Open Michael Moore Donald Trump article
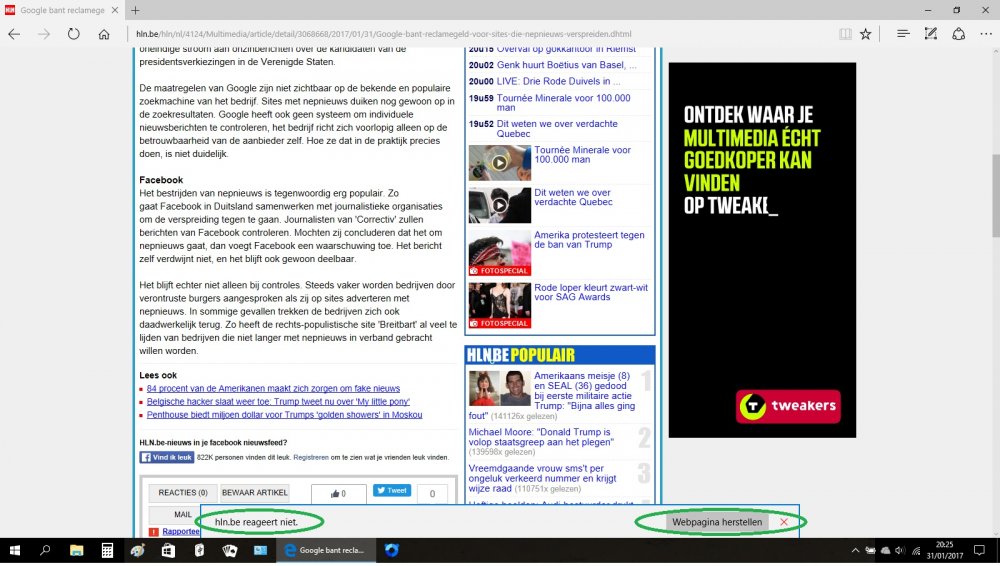The image size is (1000, 566). (541, 437)
